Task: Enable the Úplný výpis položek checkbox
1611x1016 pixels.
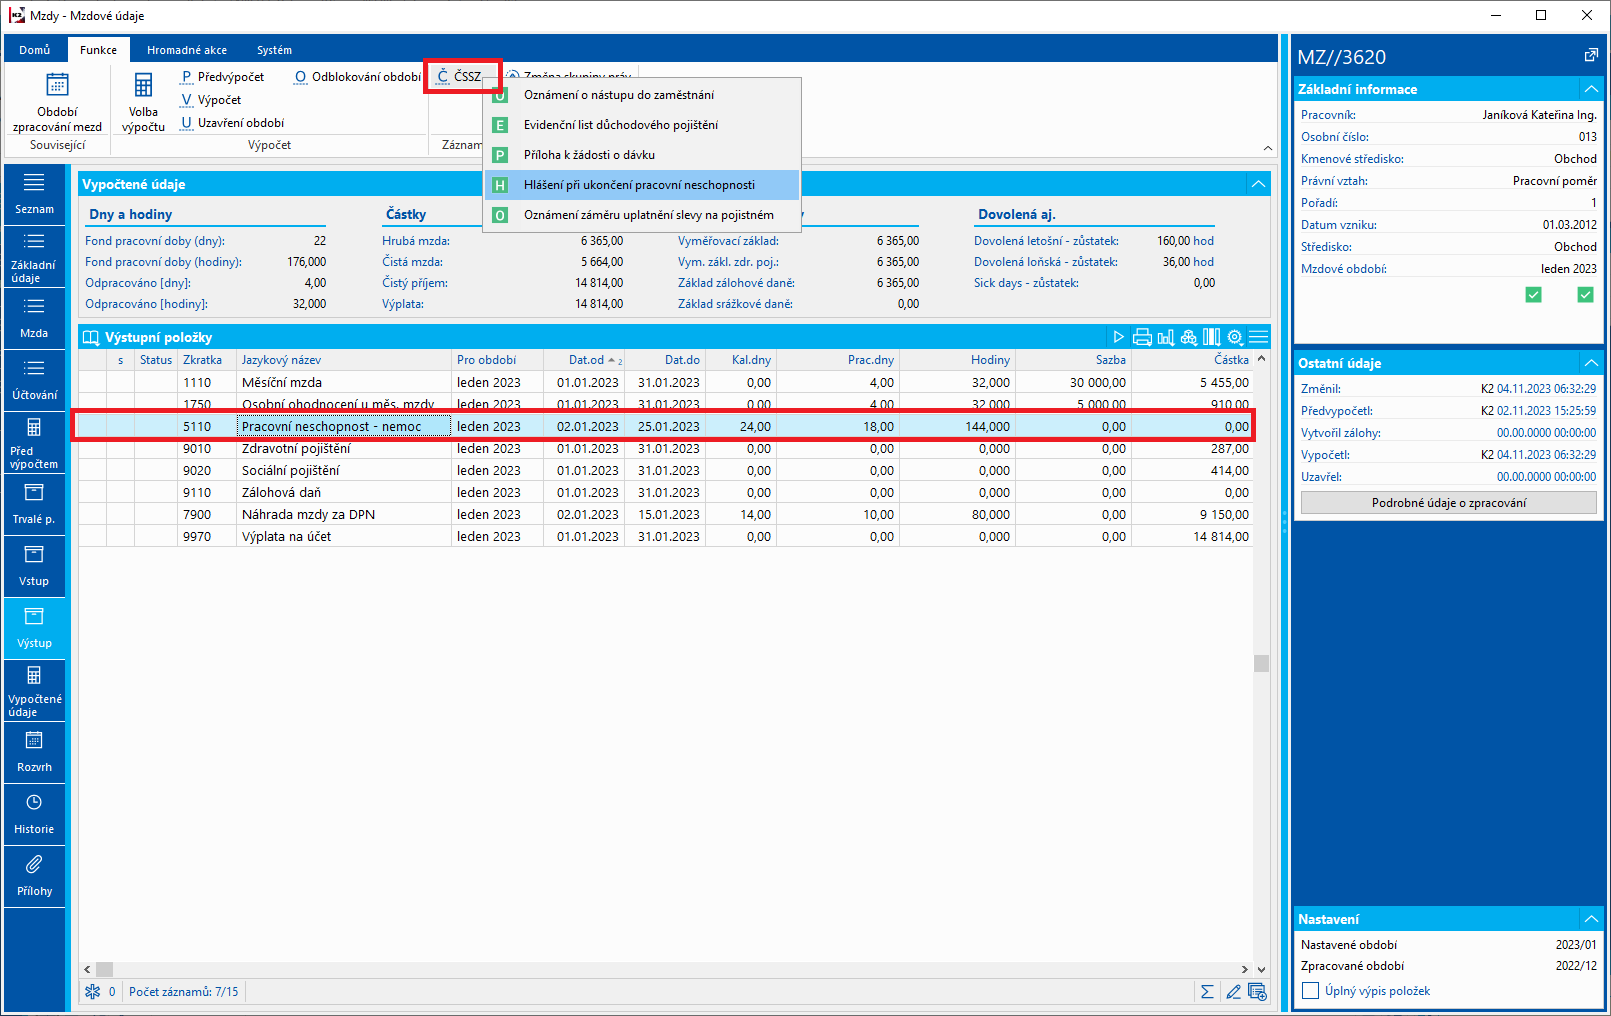Action: tap(1310, 991)
